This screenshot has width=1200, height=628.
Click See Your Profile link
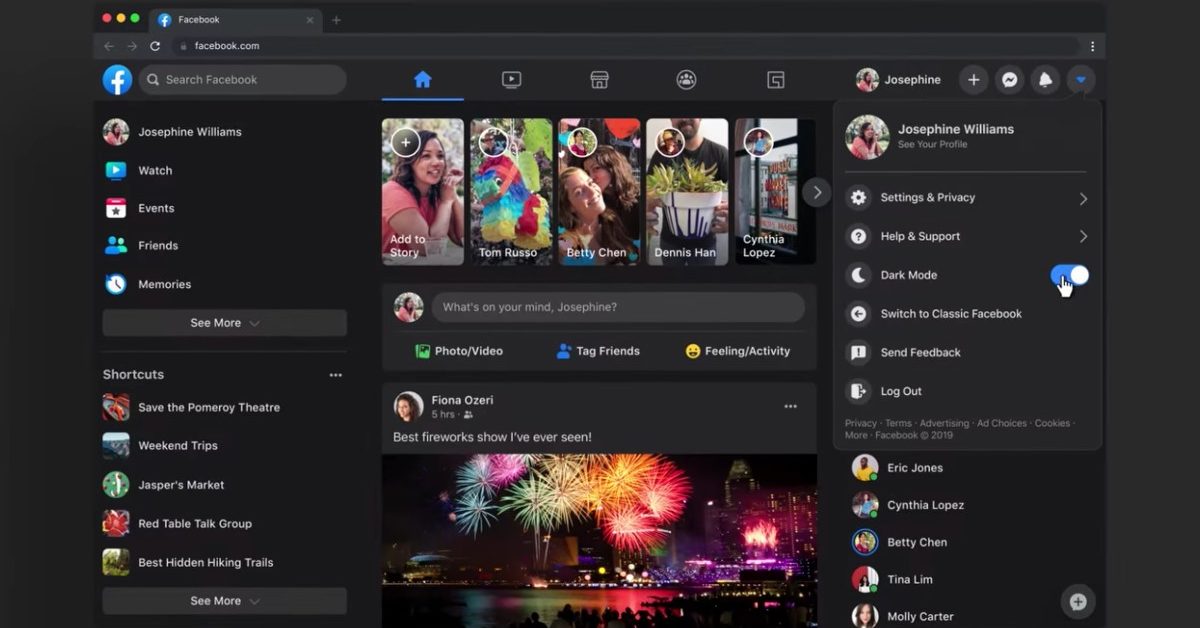(x=932, y=145)
